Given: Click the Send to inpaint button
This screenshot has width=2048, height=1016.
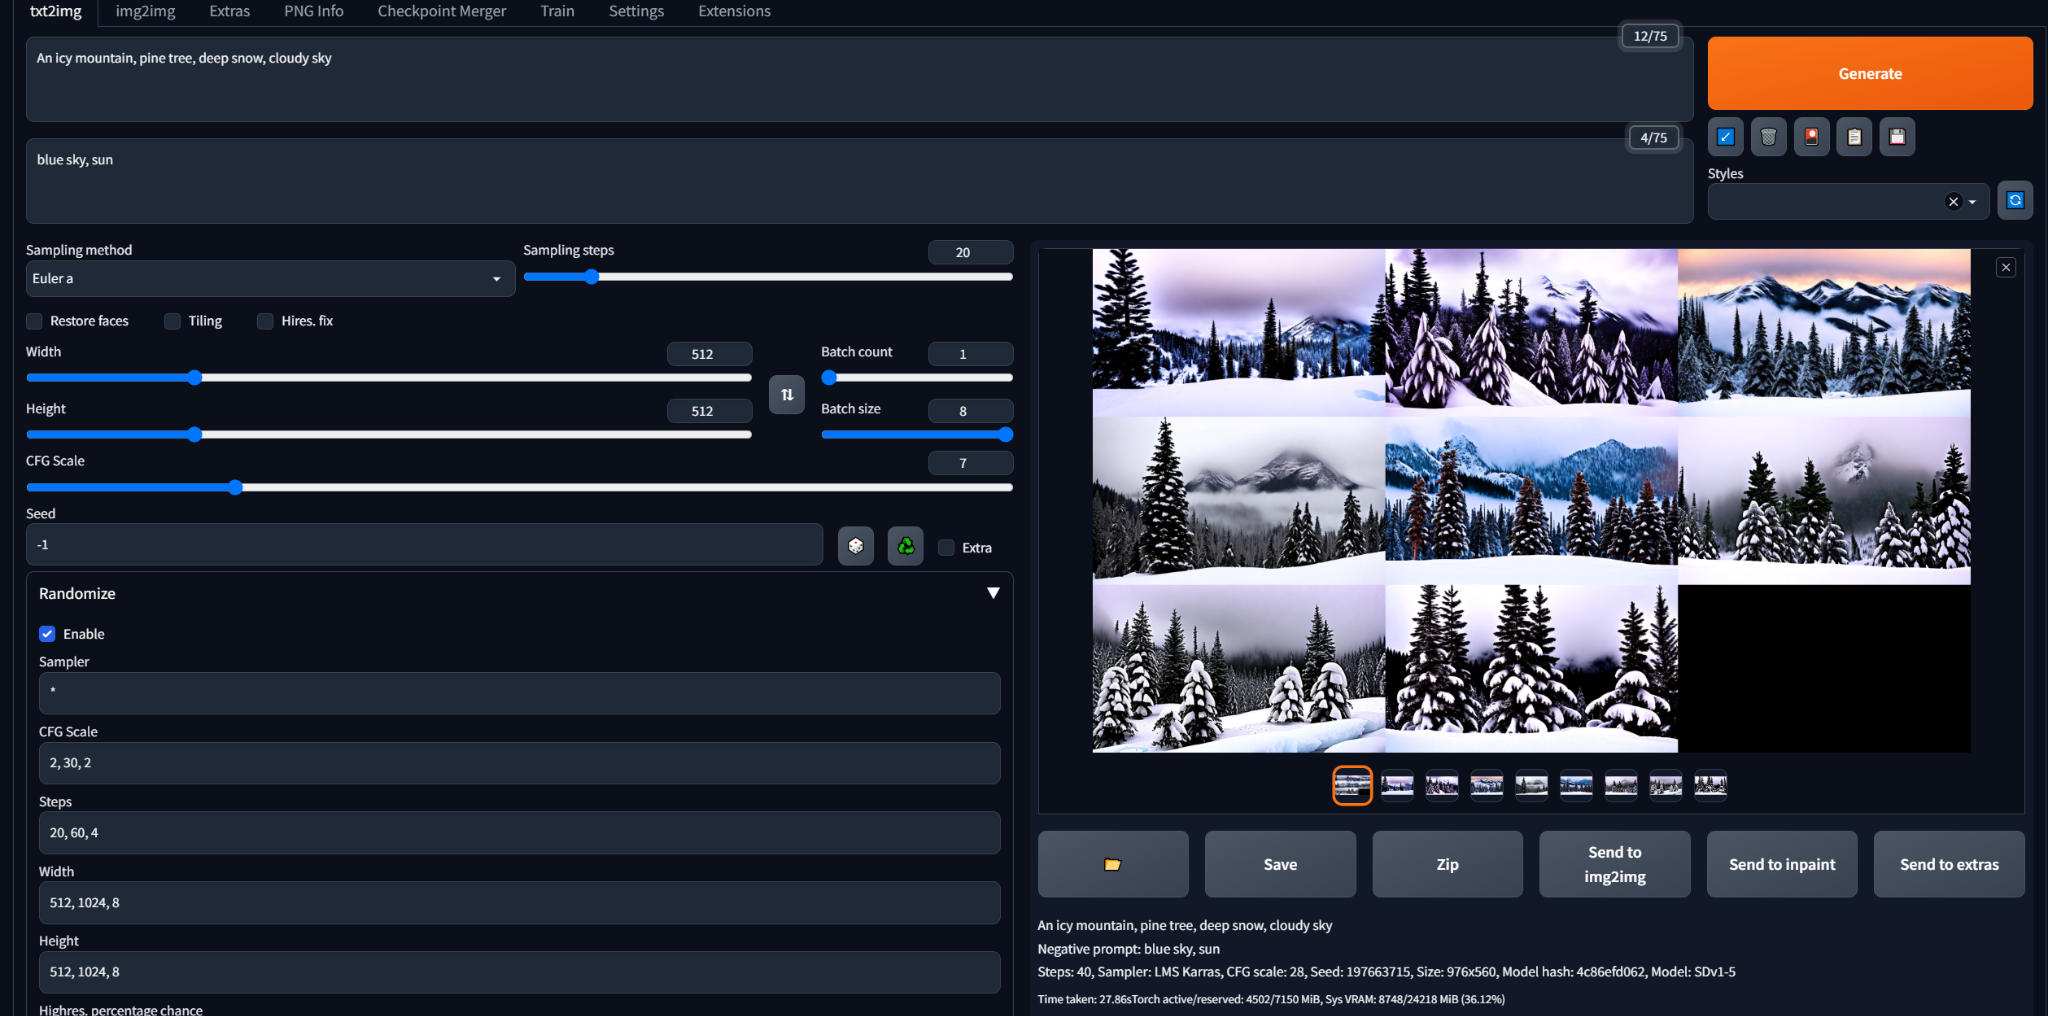Looking at the screenshot, I should tap(1781, 864).
